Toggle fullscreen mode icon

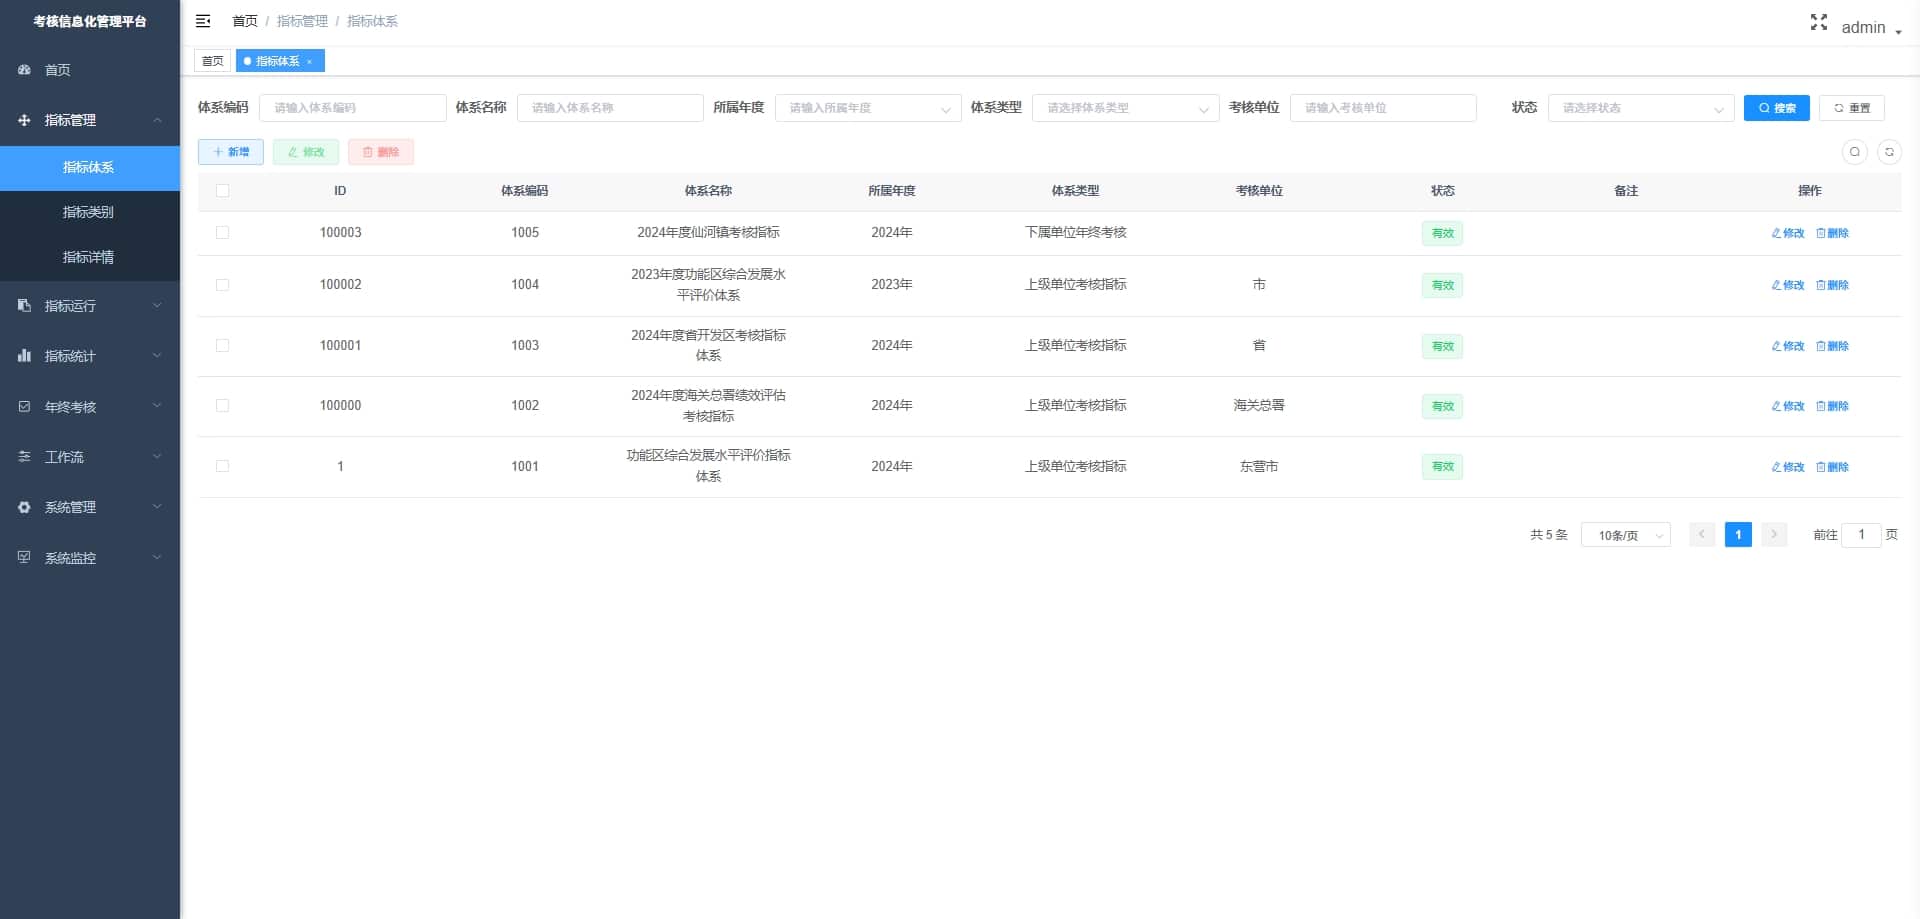click(x=1818, y=22)
